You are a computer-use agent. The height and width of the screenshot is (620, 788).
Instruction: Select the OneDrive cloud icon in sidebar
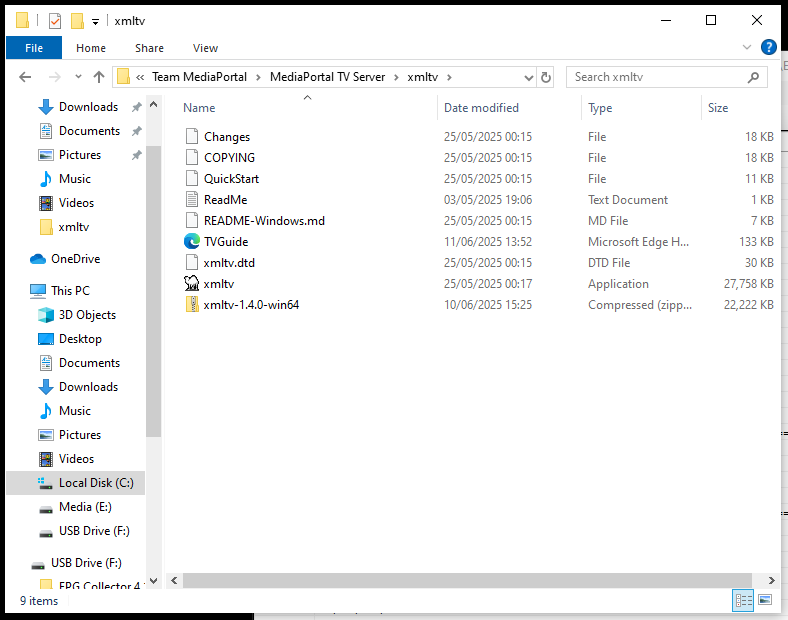click(38, 259)
